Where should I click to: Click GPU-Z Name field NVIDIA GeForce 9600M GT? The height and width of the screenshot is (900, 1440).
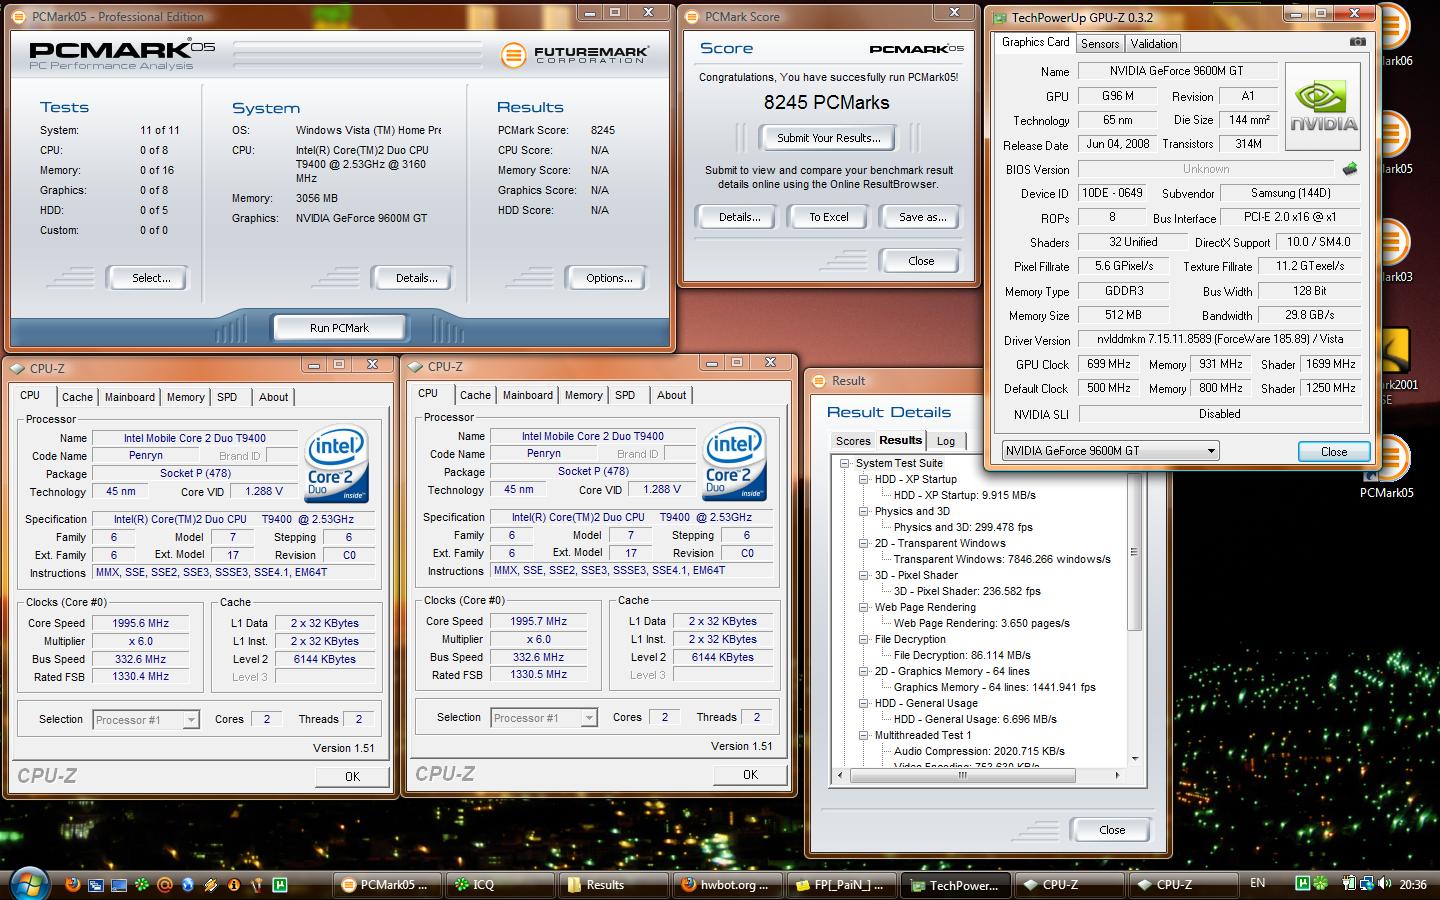tap(1177, 71)
